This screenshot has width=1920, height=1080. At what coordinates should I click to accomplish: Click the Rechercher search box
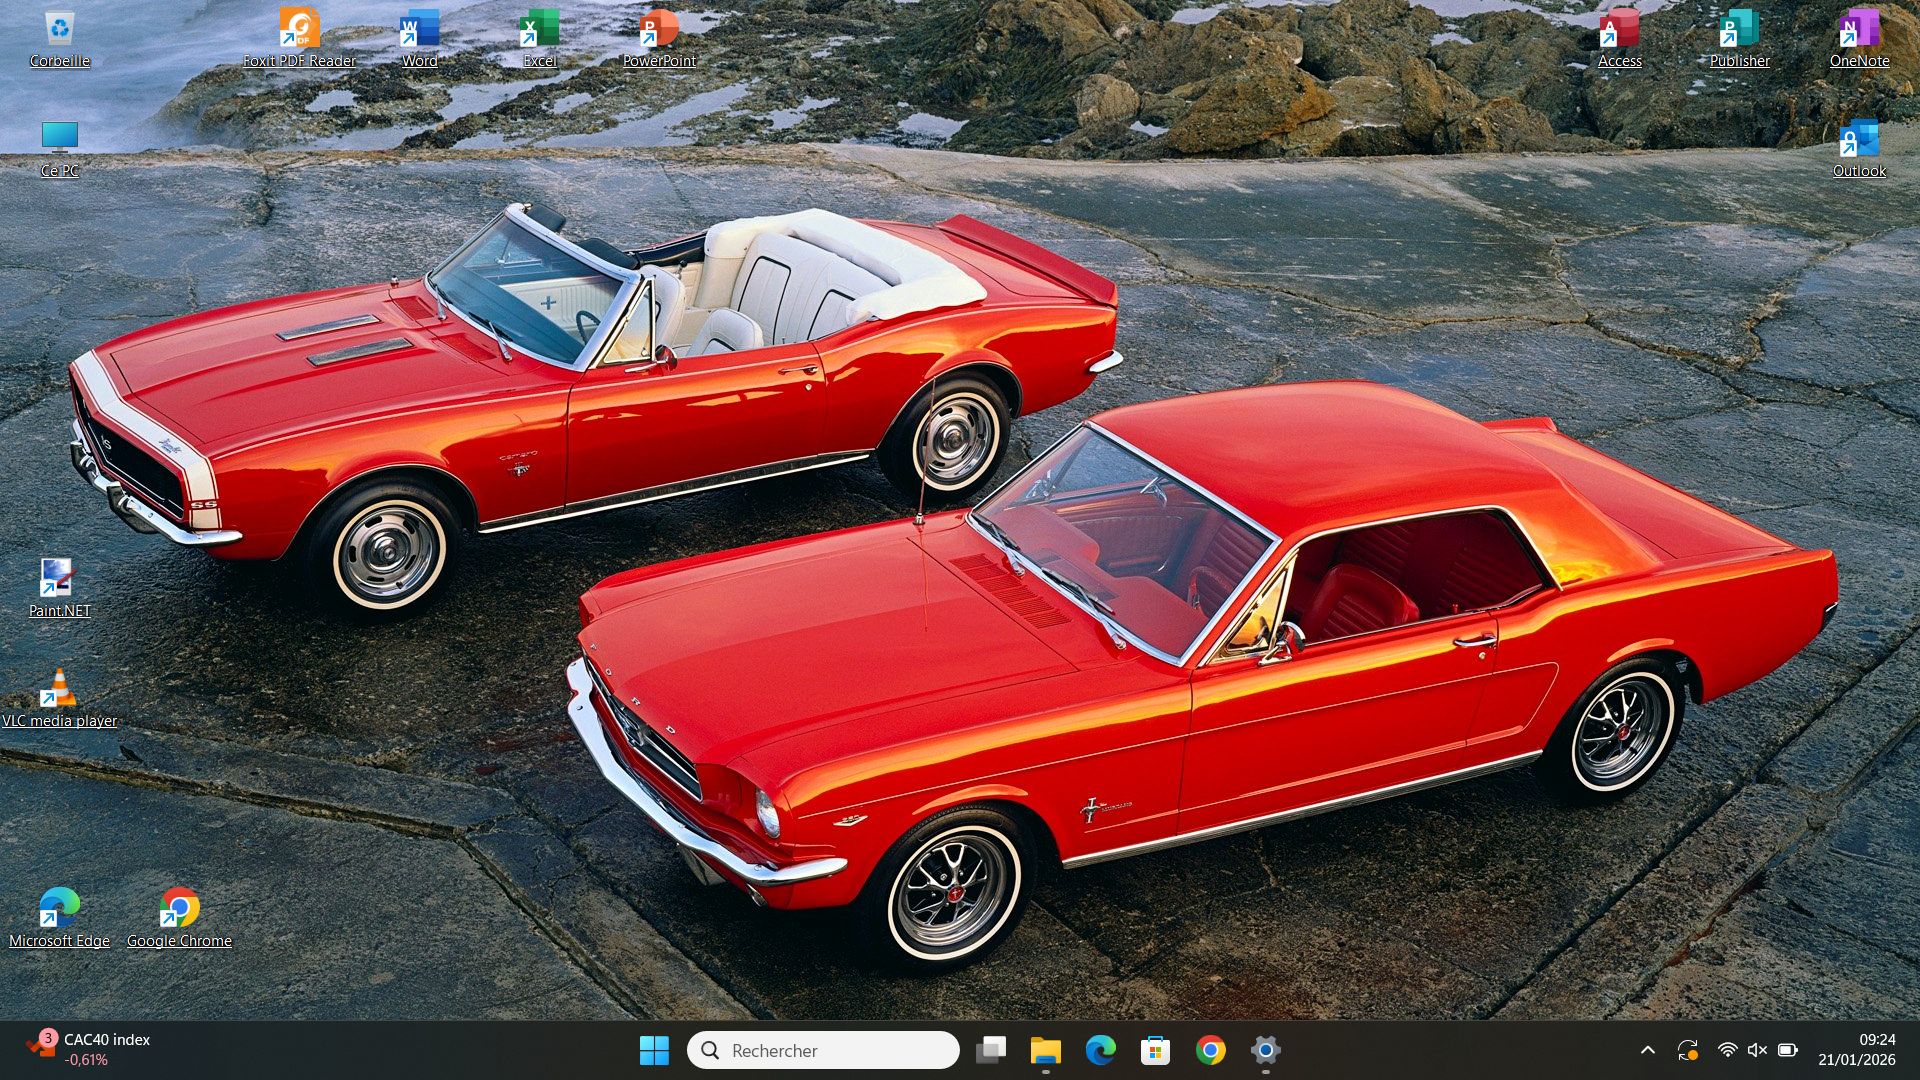pyautogui.click(x=823, y=1050)
